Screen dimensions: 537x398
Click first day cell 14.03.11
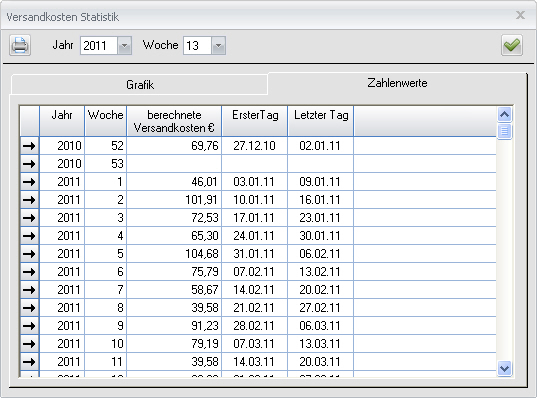tap(254, 362)
